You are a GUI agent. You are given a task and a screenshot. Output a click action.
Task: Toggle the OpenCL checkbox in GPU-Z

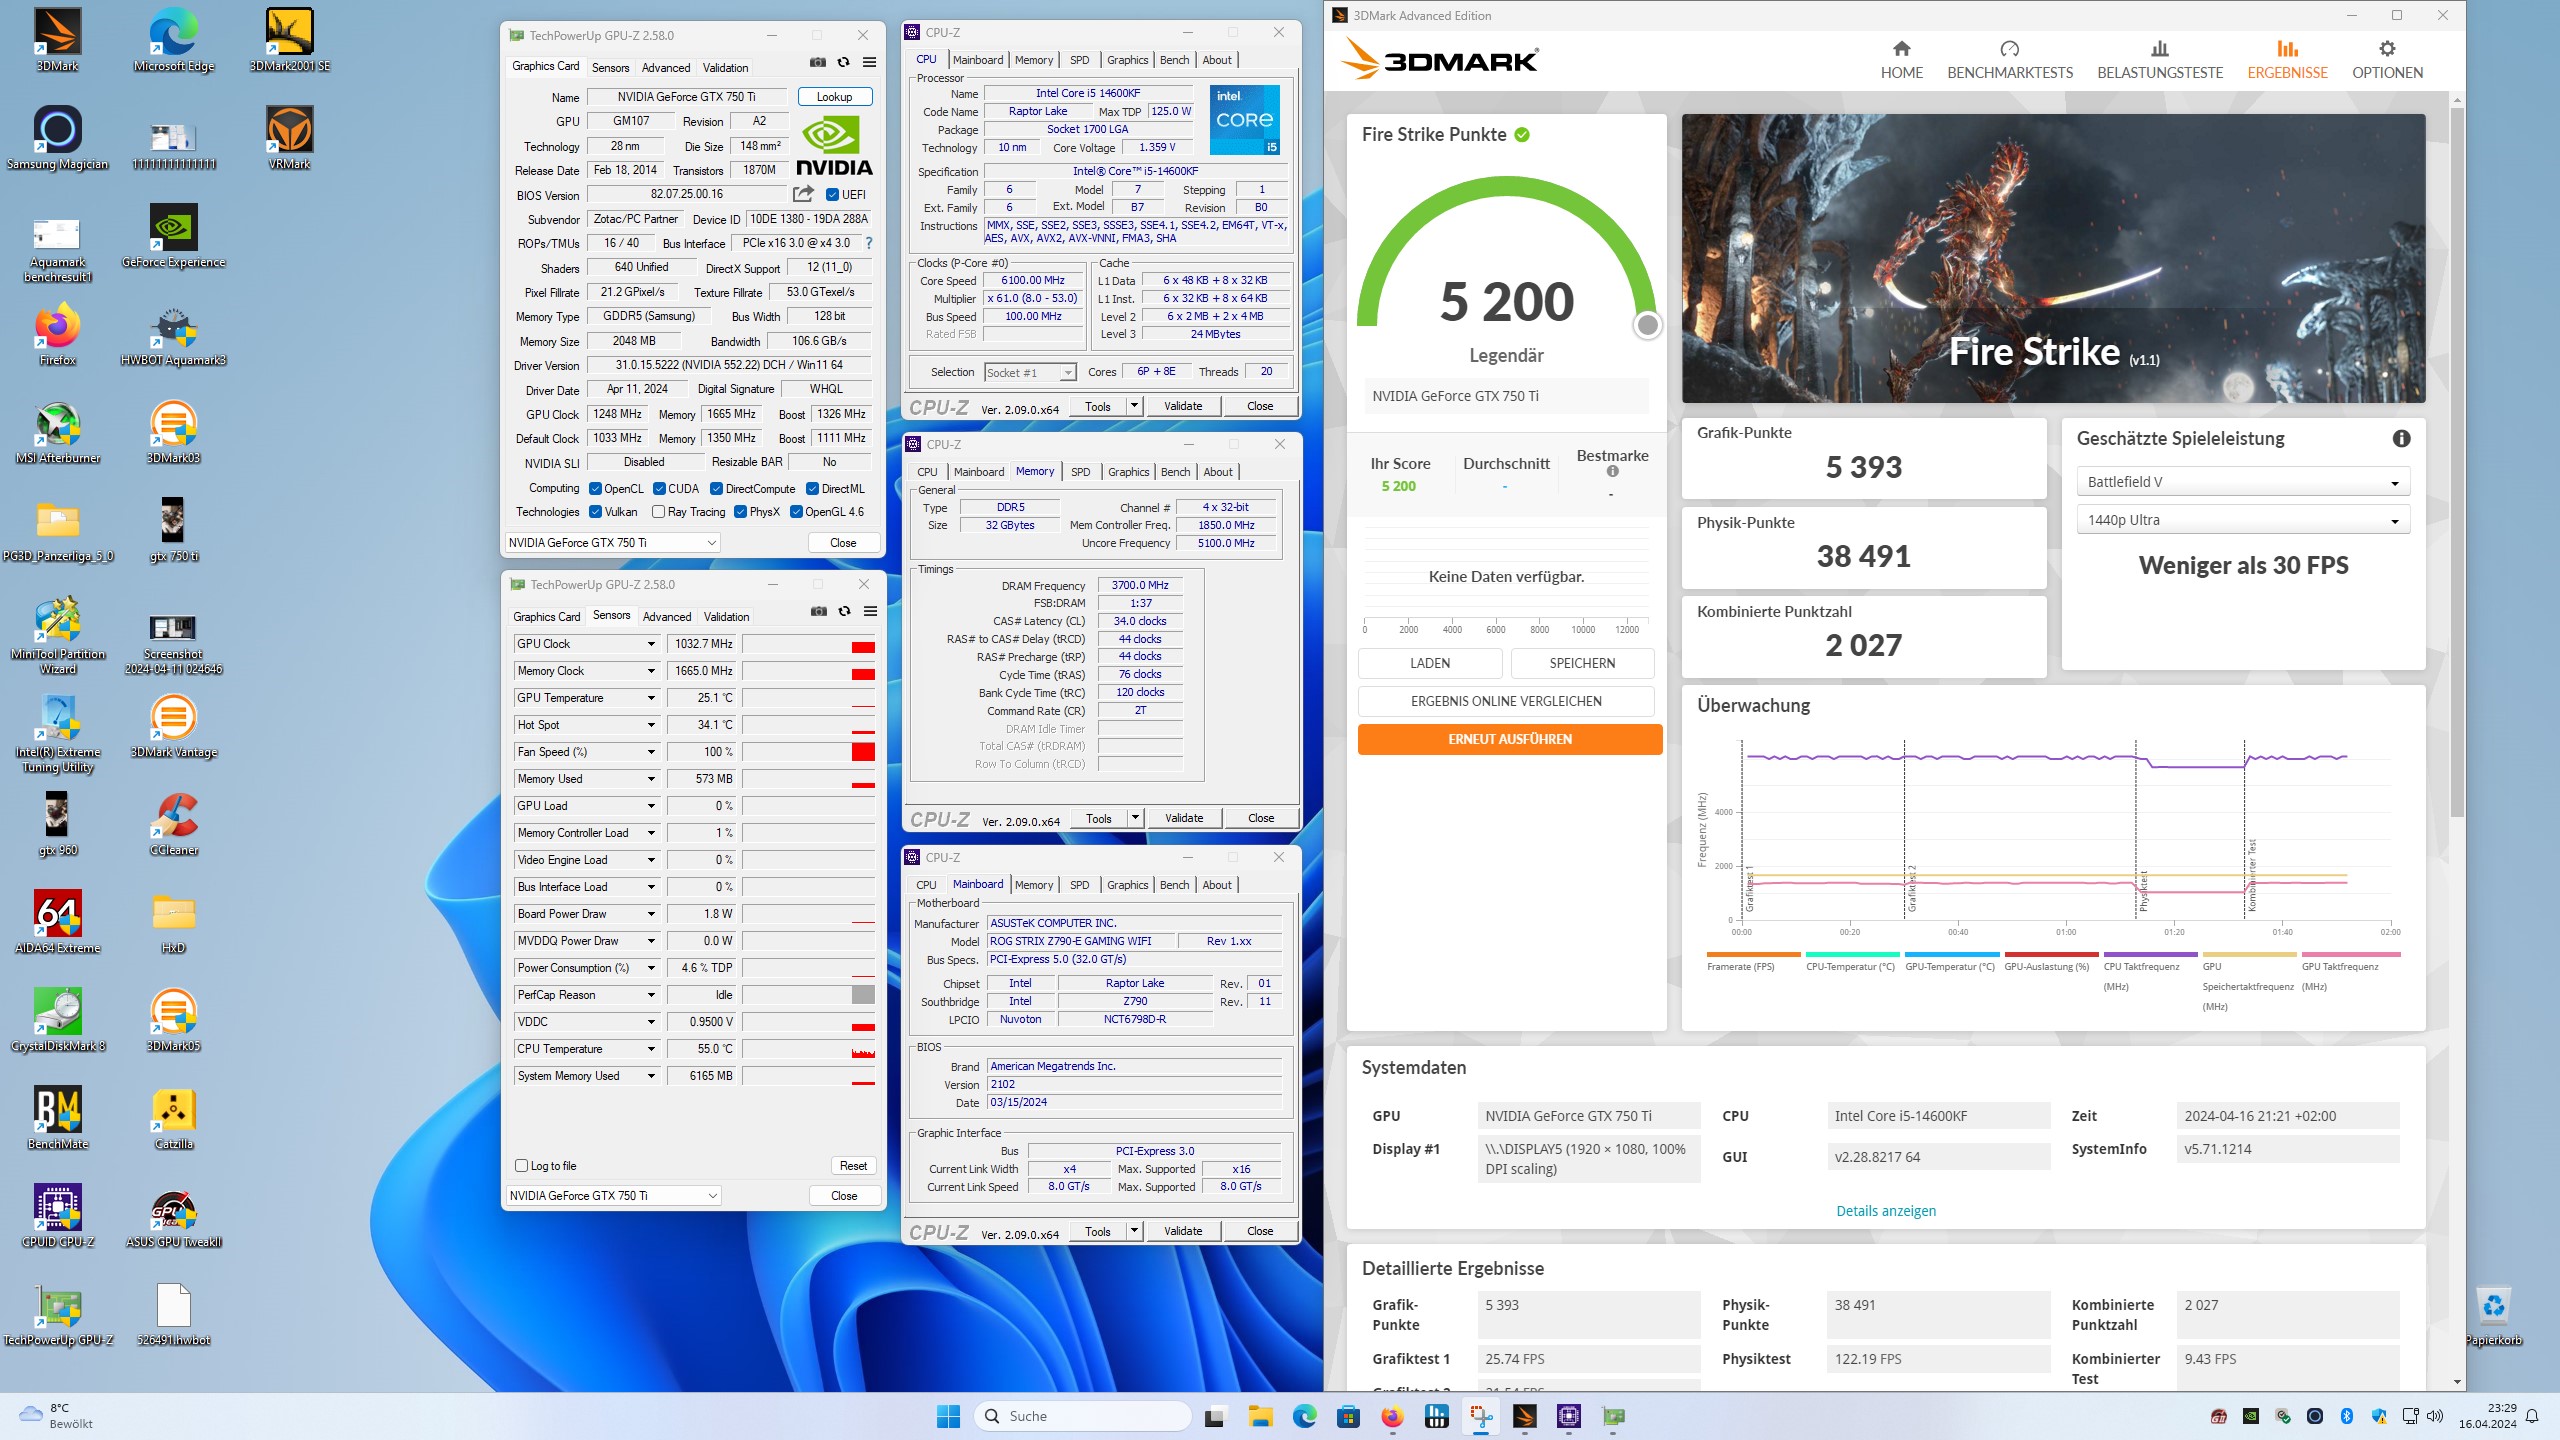[x=595, y=489]
